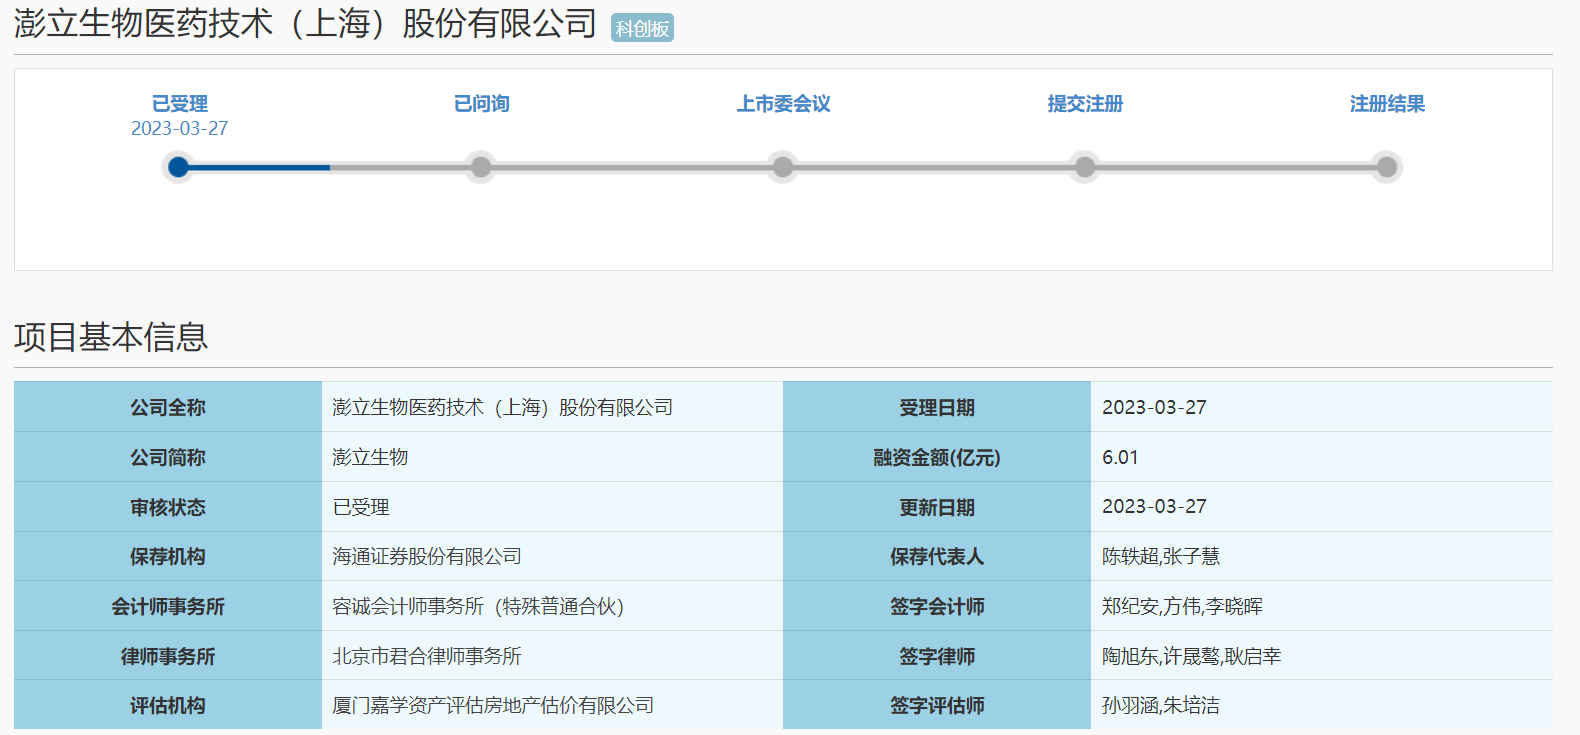Select the 提交注册 stage label
This screenshot has height=735, width=1580.
(1085, 104)
